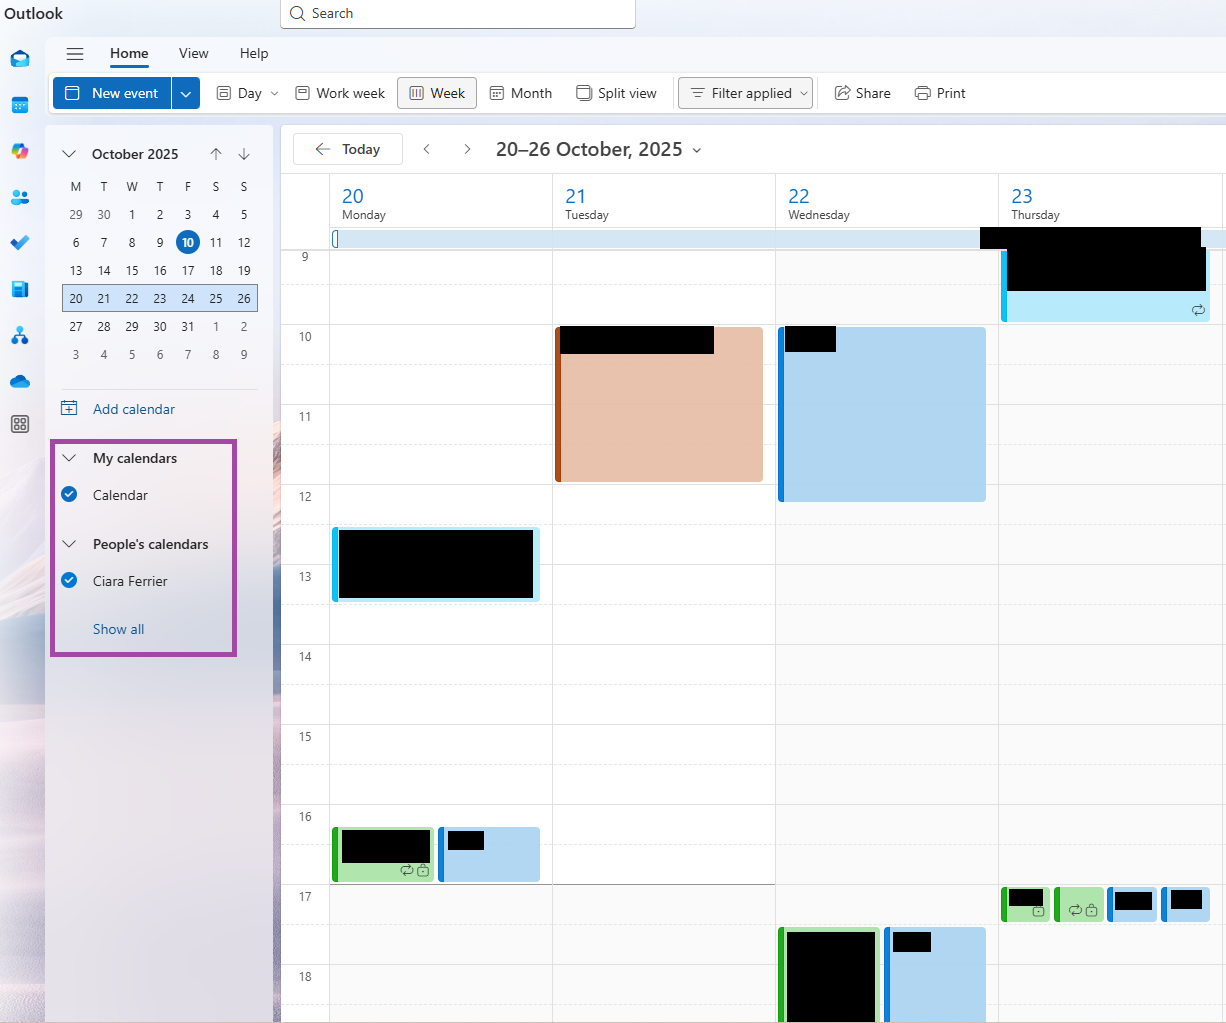Print the calendar

940,93
